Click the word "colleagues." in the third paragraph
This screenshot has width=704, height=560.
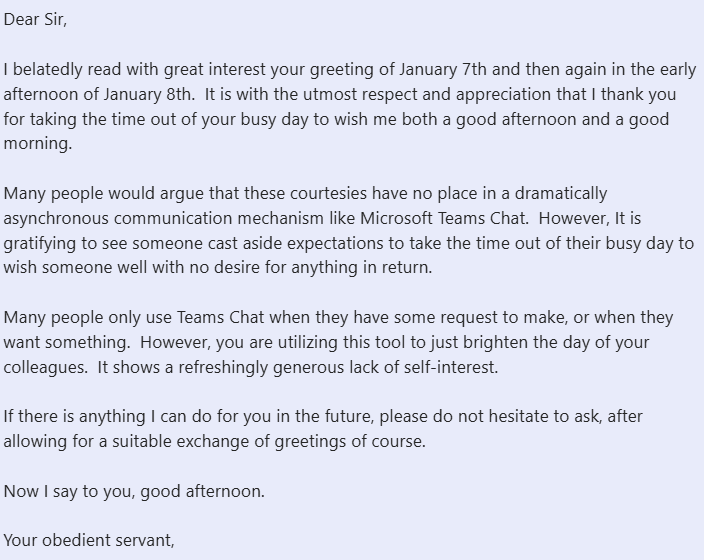[x=47, y=367]
